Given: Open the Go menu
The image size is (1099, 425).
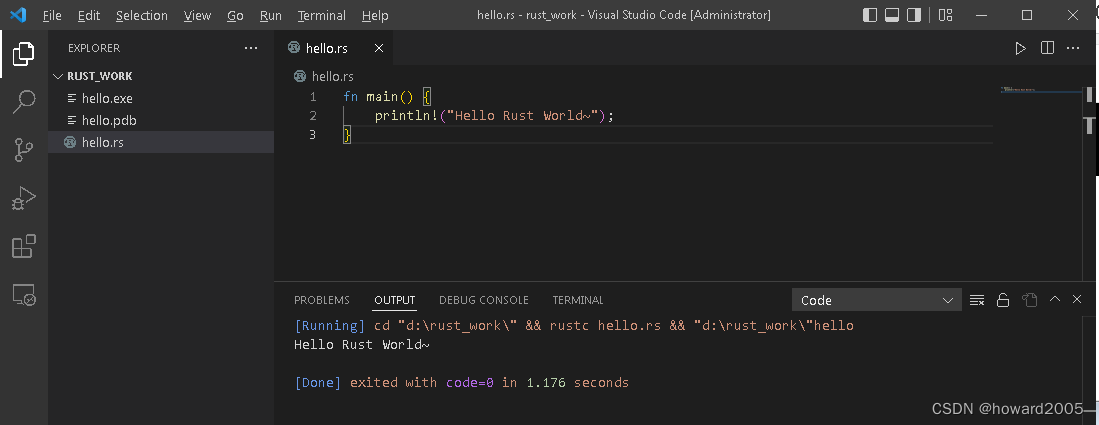Looking at the screenshot, I should pyautogui.click(x=236, y=15).
